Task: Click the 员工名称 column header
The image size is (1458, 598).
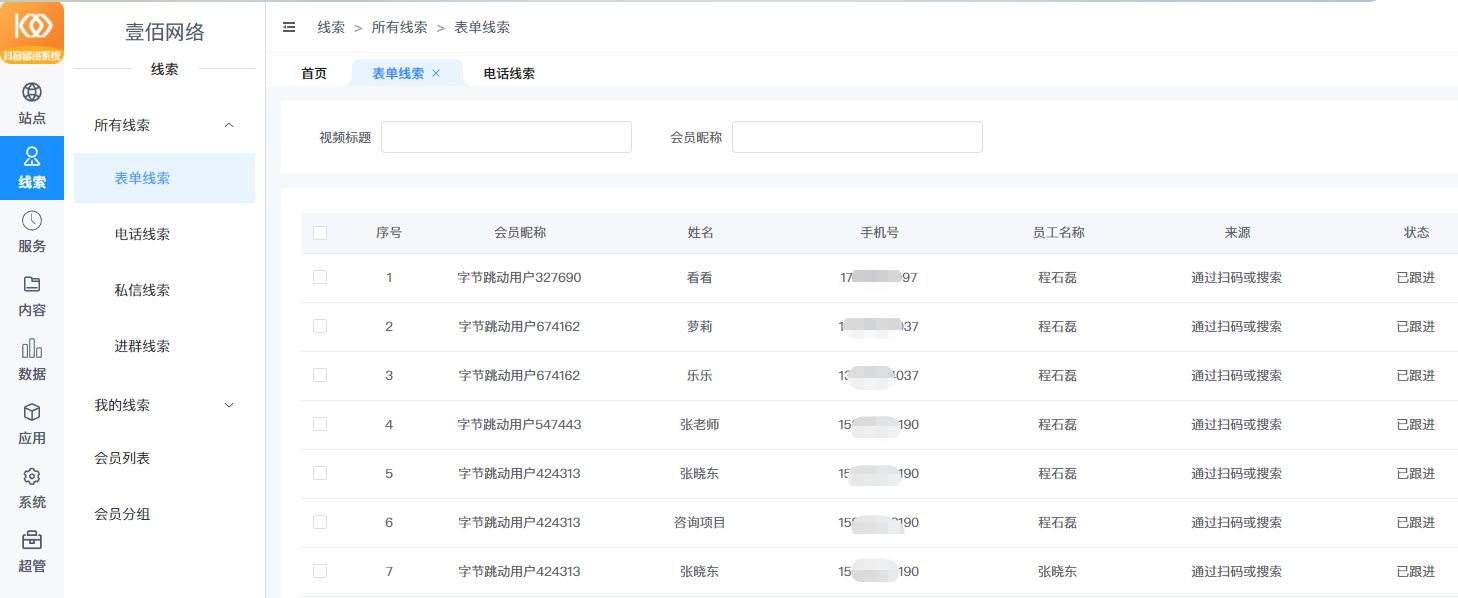Action: click(1058, 233)
